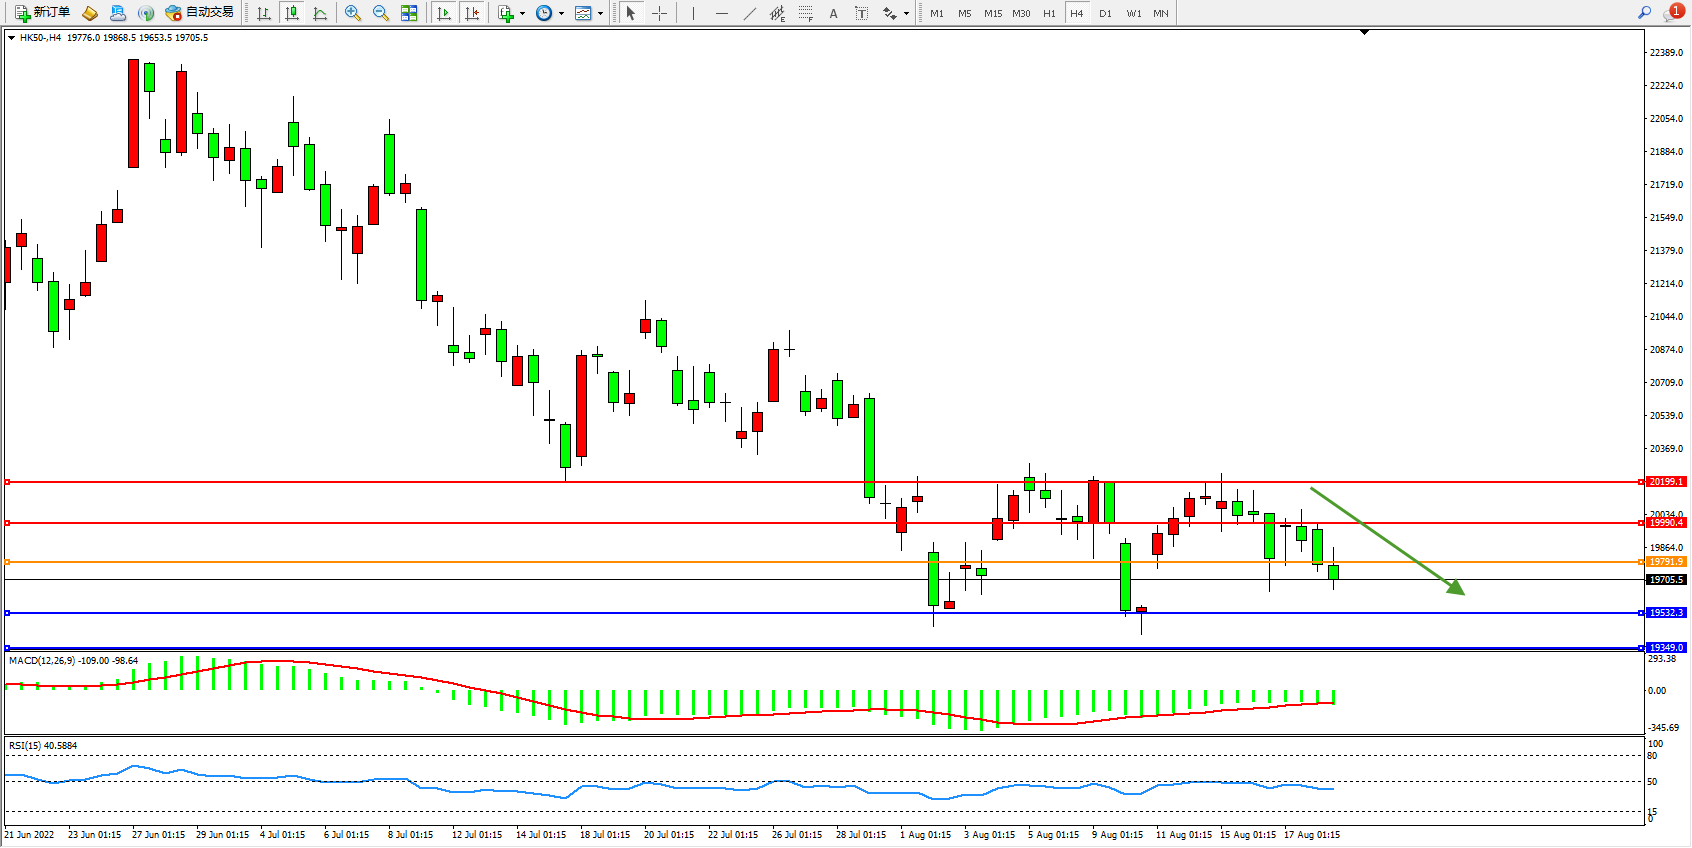Select the text label tool

click(x=833, y=13)
